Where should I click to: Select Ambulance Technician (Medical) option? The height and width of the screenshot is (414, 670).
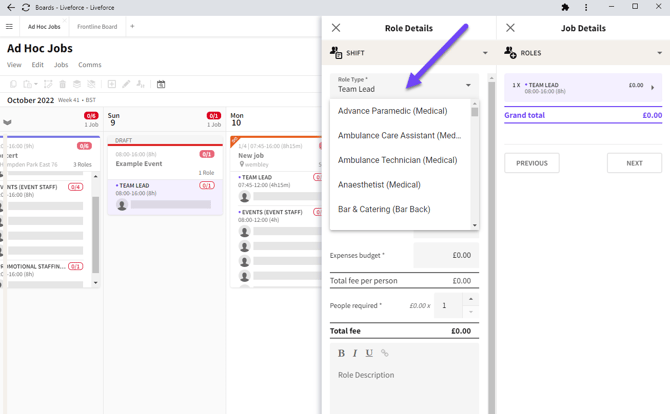click(x=400, y=160)
